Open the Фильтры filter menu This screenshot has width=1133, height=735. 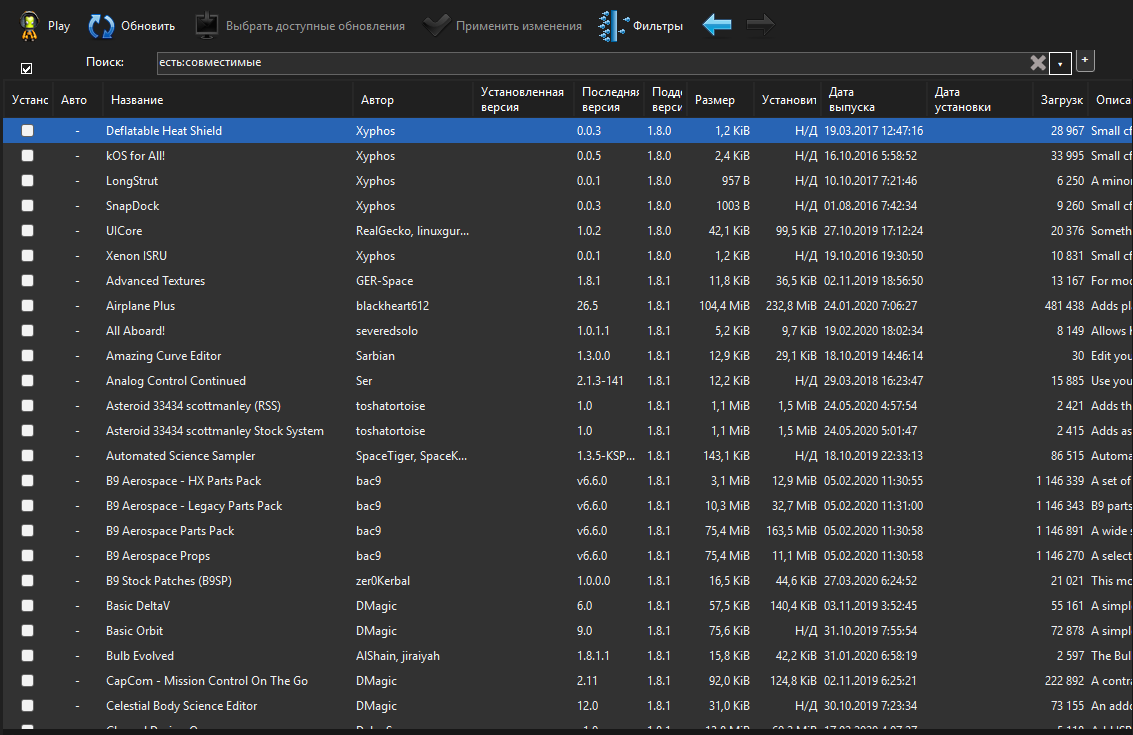point(640,26)
